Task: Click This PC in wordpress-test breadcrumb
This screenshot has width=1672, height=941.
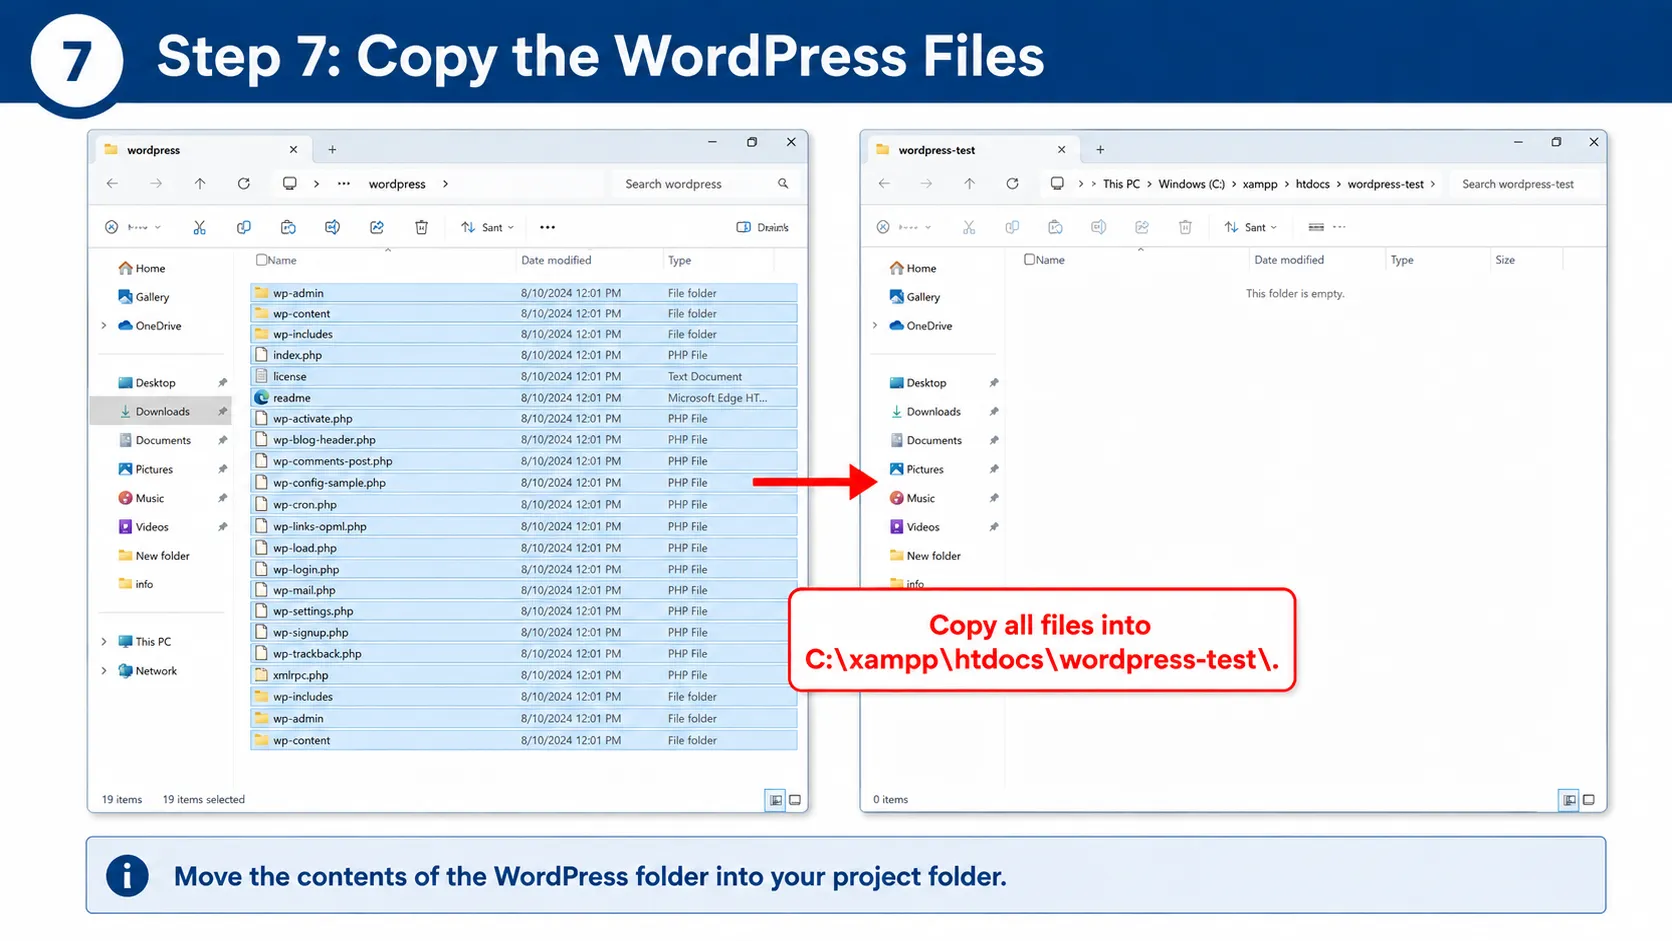Action: tap(1121, 184)
